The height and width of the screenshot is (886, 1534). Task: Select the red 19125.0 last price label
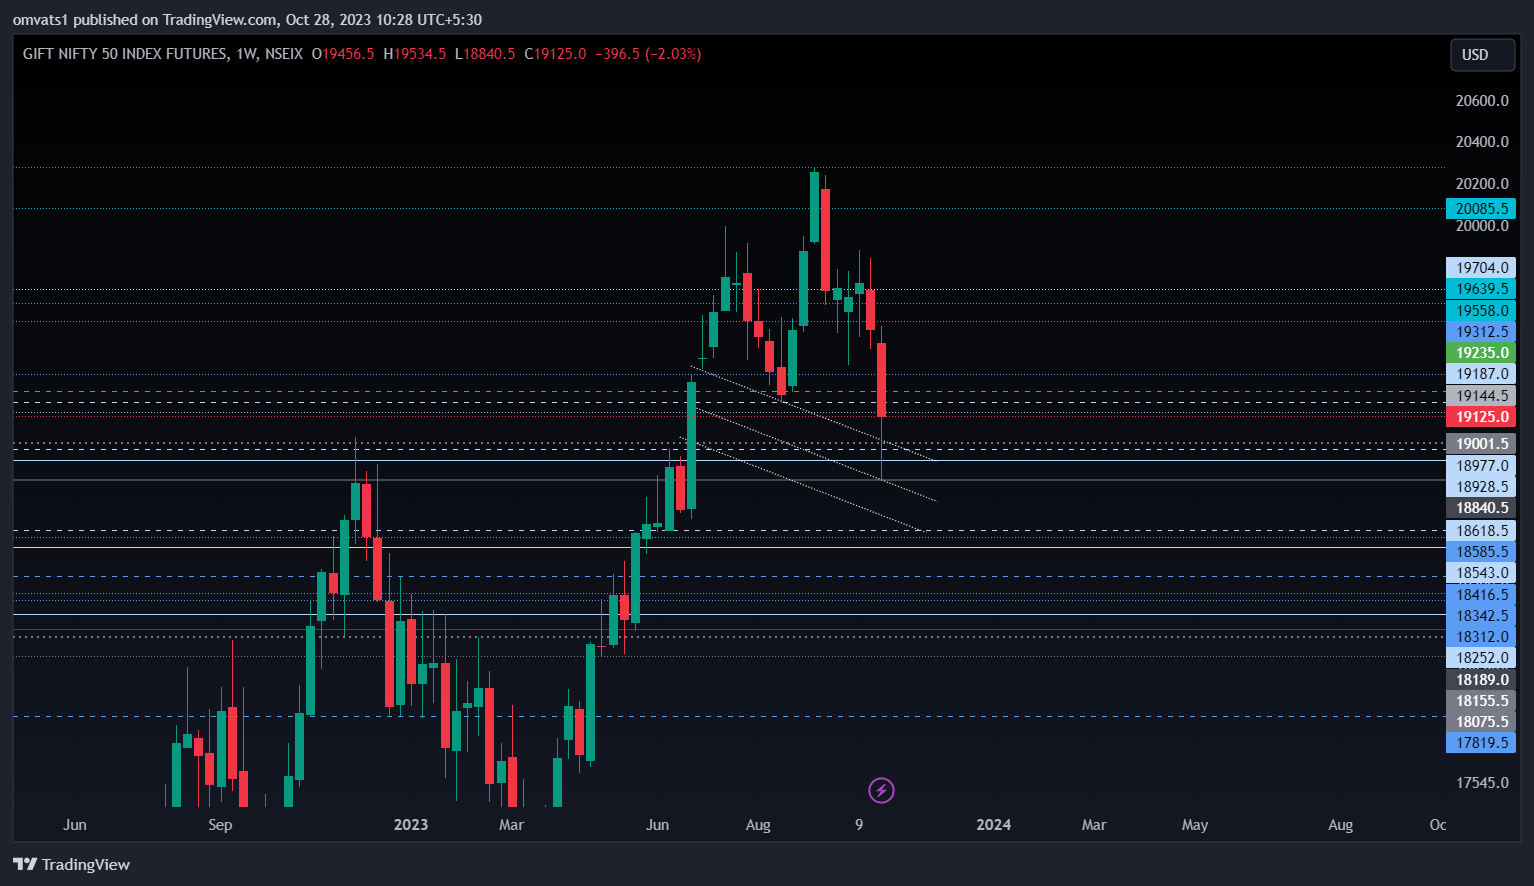coord(1481,417)
